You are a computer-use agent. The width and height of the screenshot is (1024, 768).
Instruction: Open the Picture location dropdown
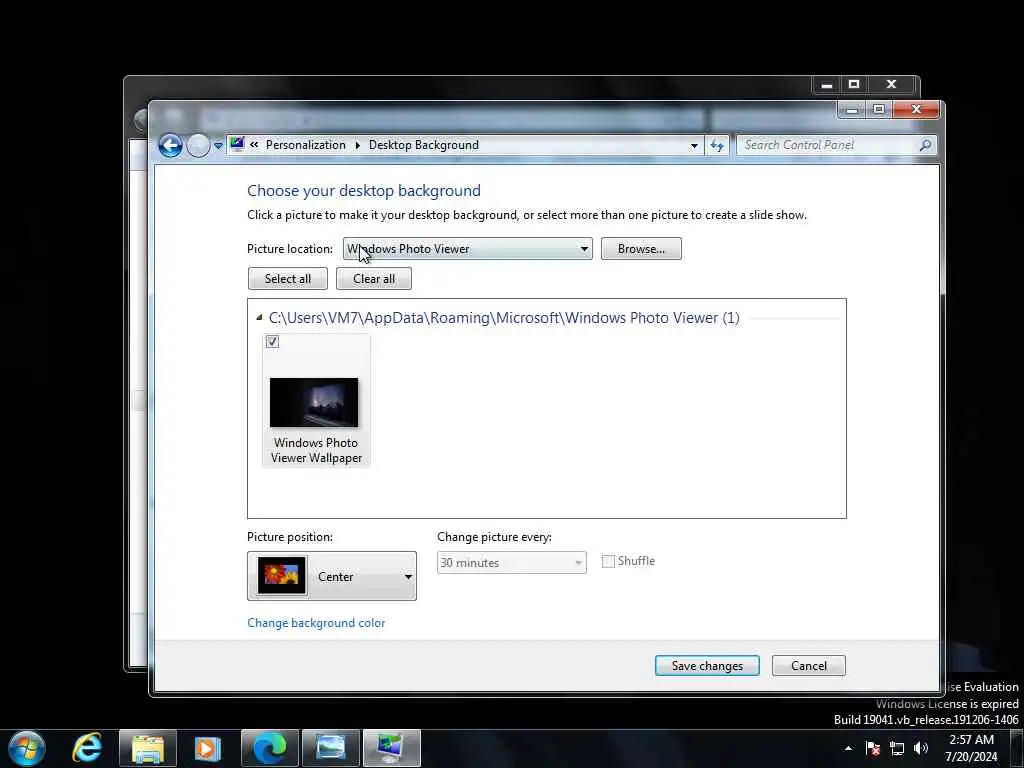[x=468, y=249]
